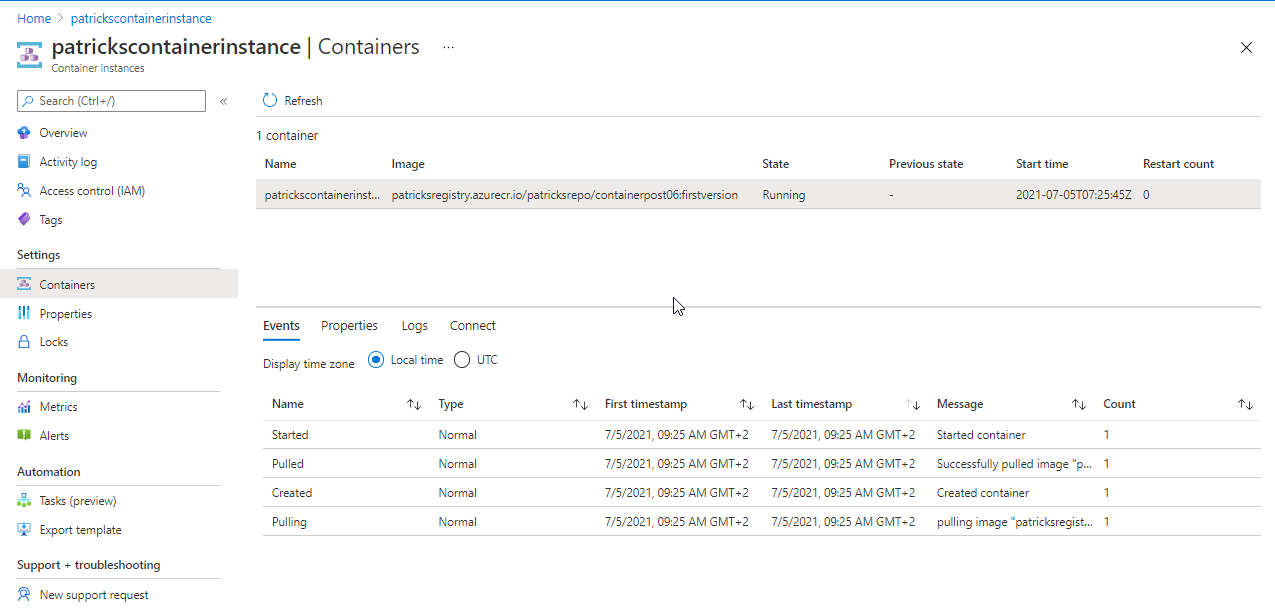
Task: Open the Logs tab
Action: (414, 326)
